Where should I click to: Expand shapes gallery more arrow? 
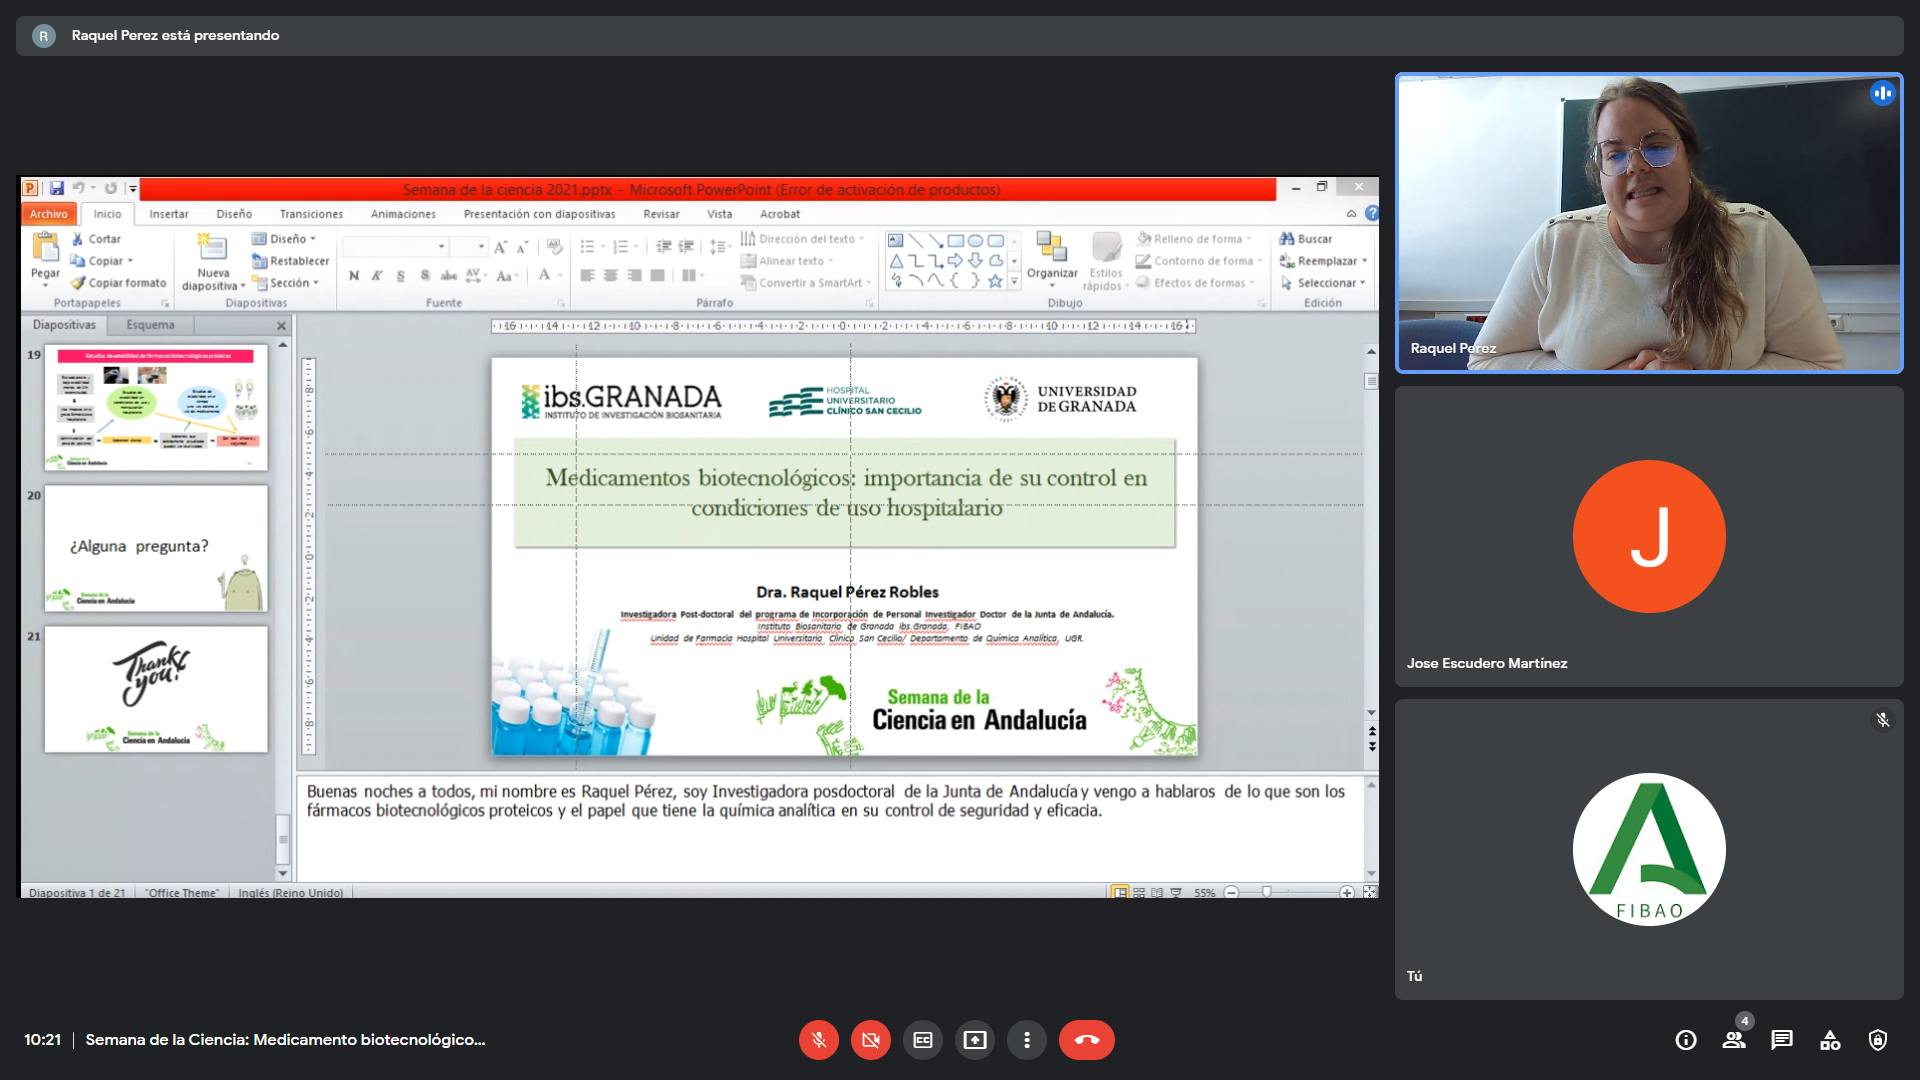[1014, 282]
